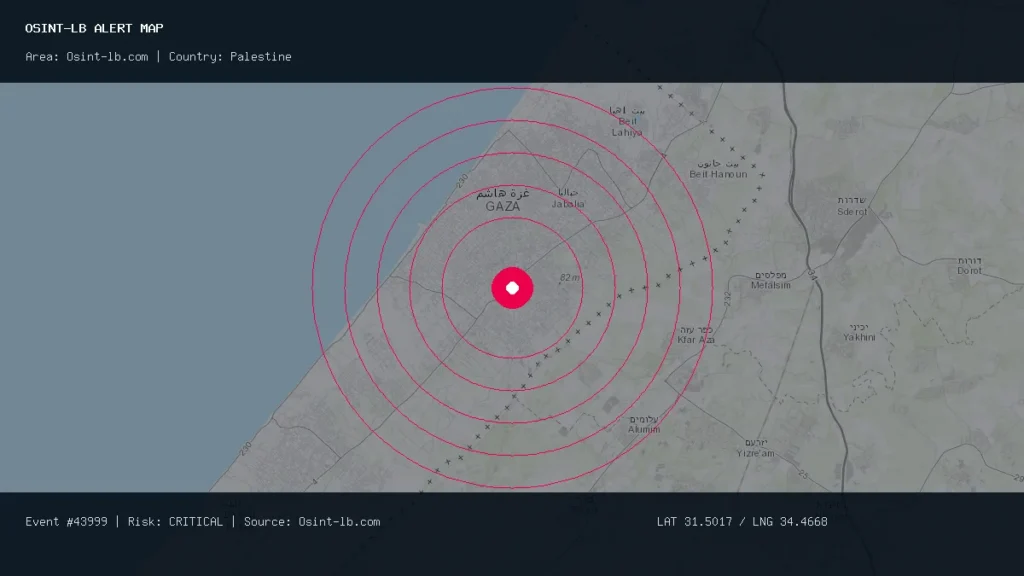1024x576 pixels.
Task: Click the 'Event #43999' text
Action: pyautogui.click(x=66, y=522)
